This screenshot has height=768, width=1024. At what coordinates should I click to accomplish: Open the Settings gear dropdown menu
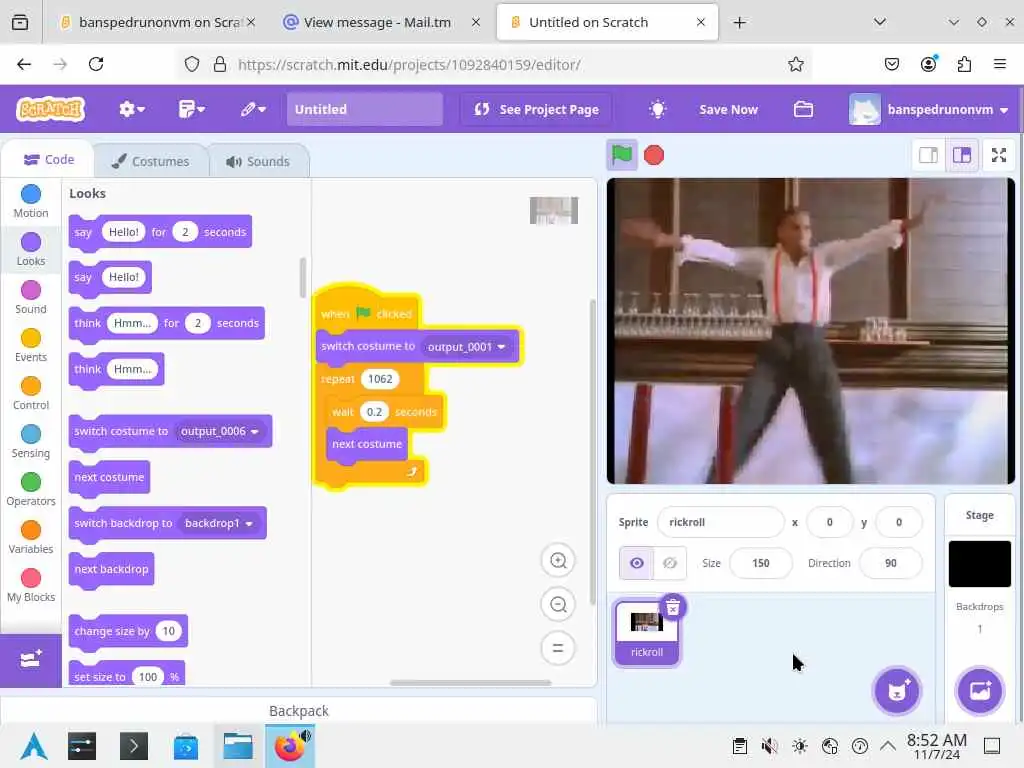tap(131, 109)
